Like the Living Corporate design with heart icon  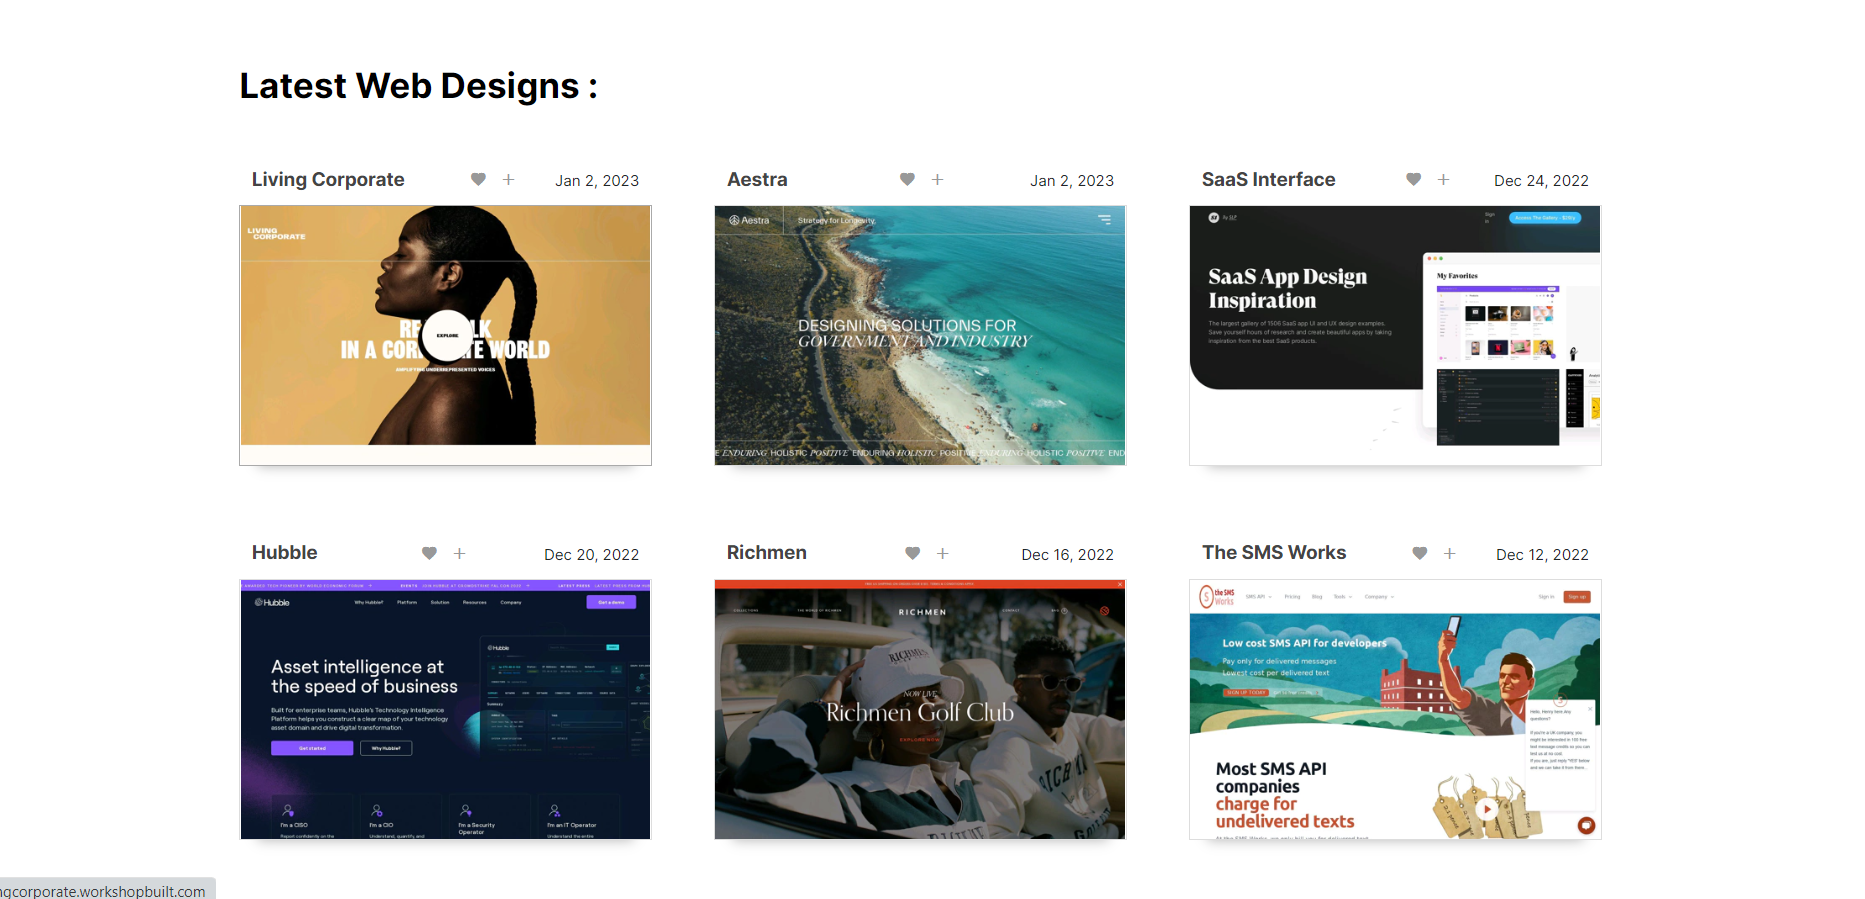[x=478, y=179]
